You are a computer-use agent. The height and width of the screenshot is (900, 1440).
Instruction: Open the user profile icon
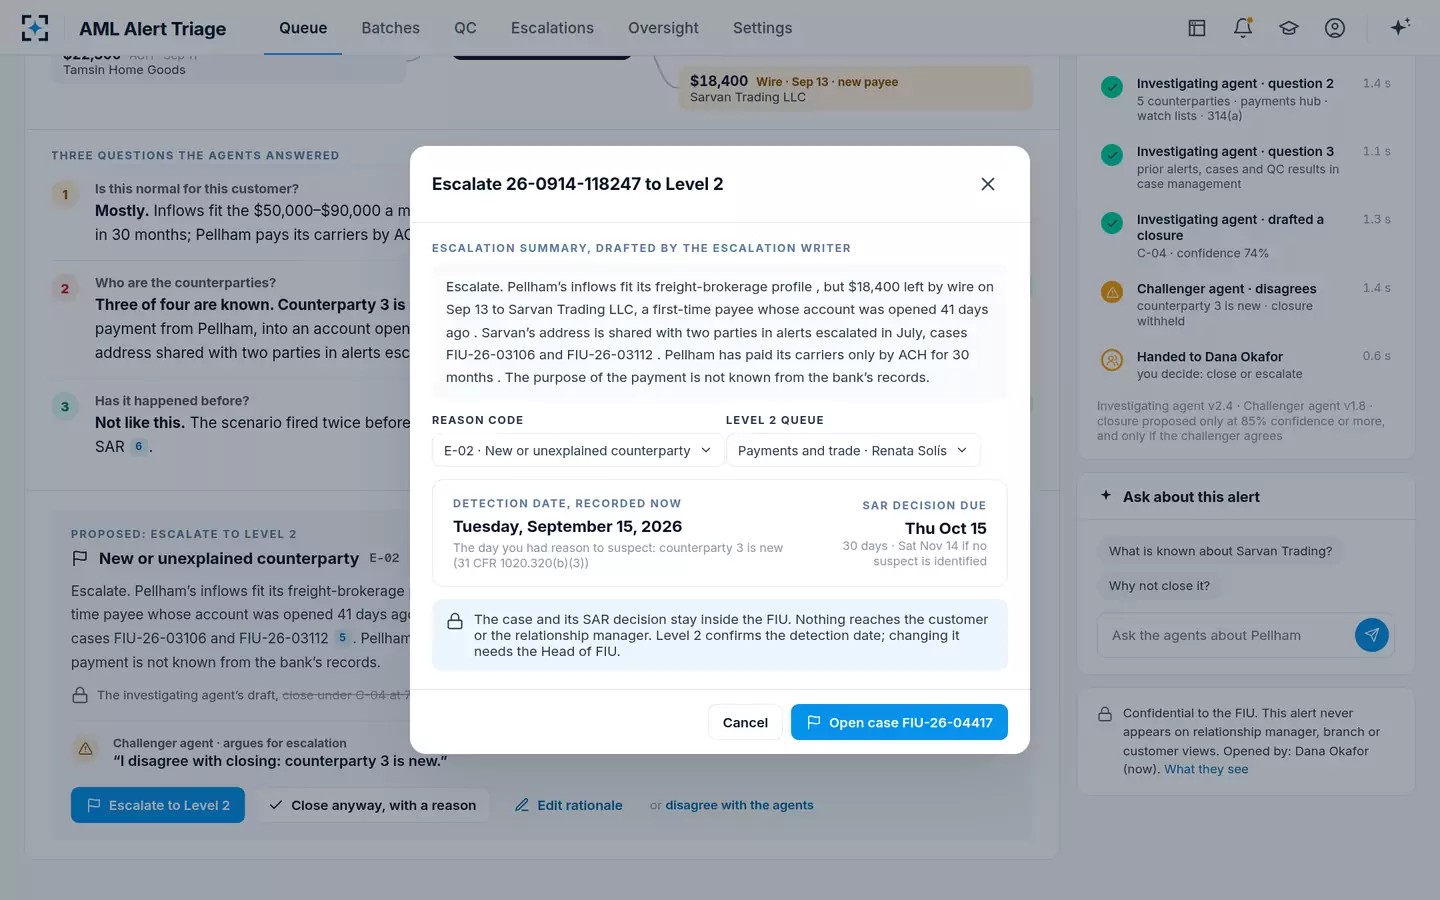[x=1335, y=28]
